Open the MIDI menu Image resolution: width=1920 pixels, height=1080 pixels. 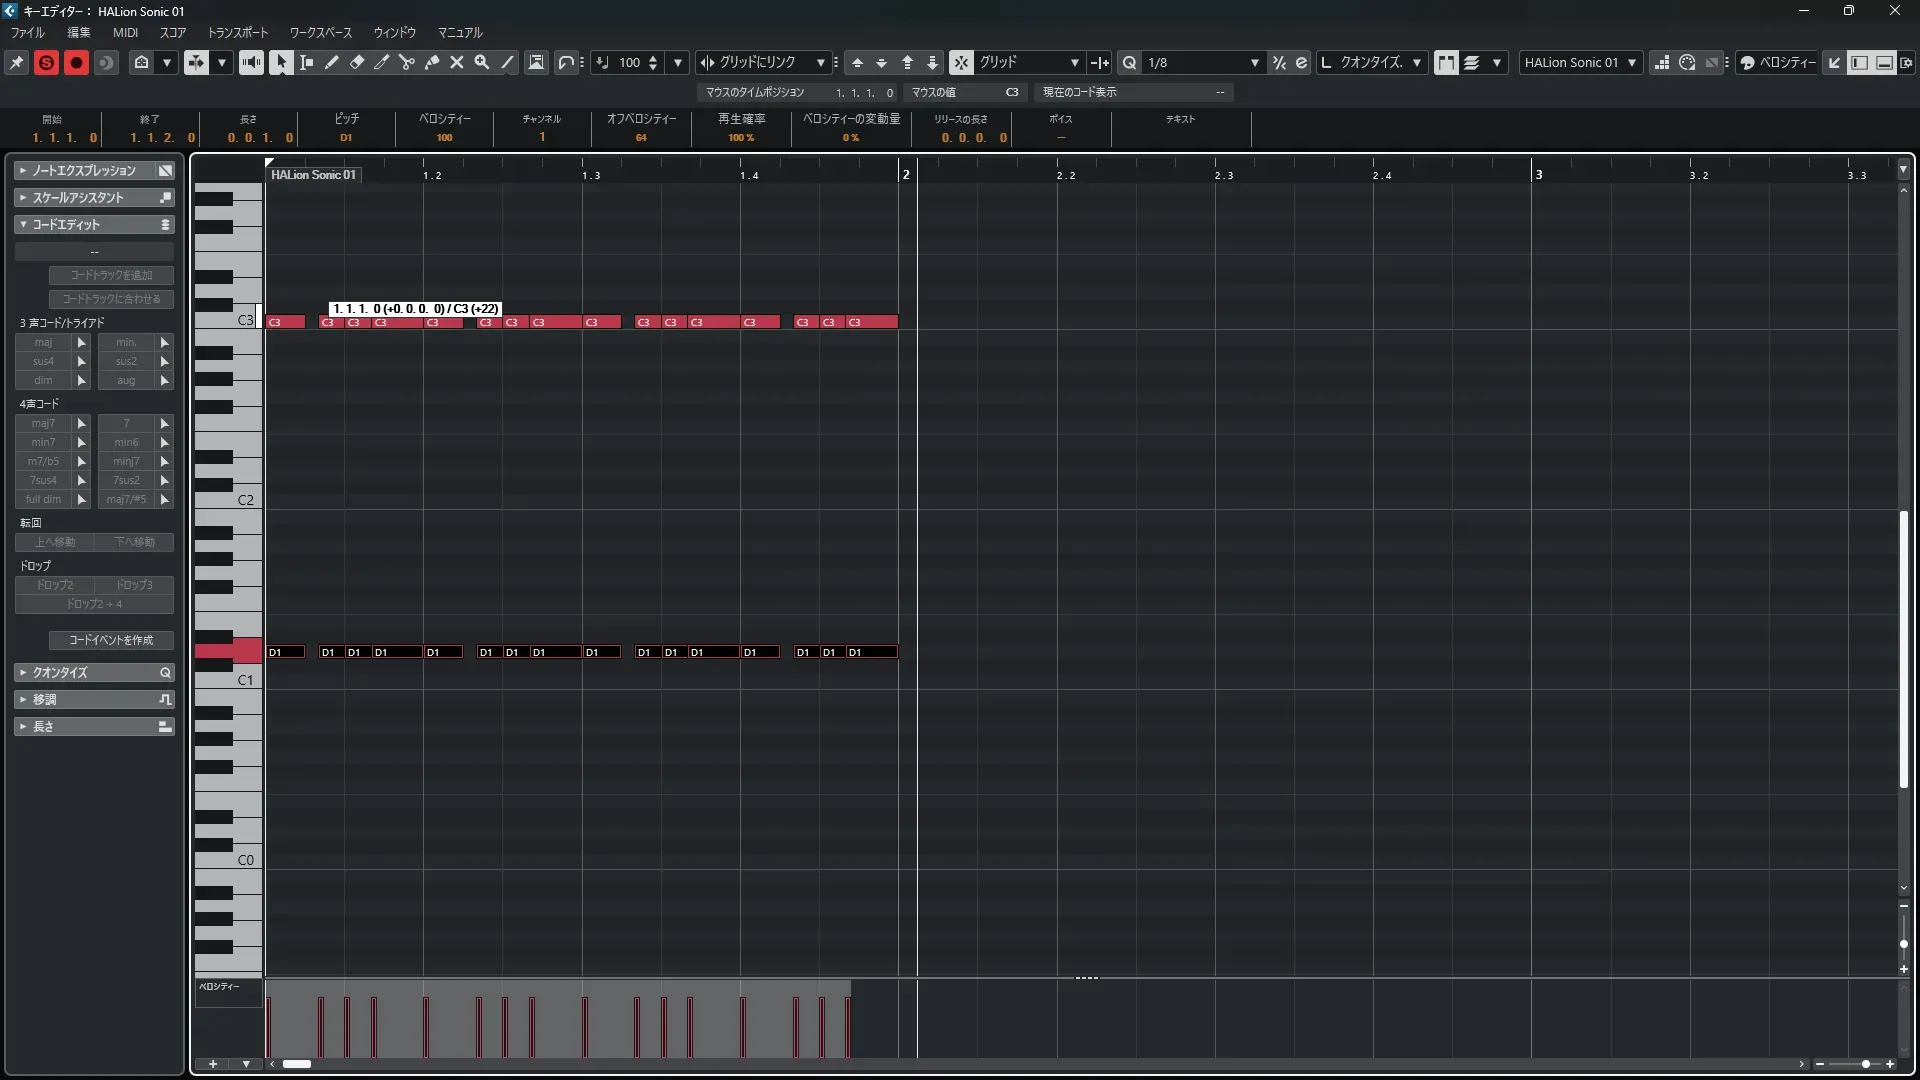(x=125, y=32)
